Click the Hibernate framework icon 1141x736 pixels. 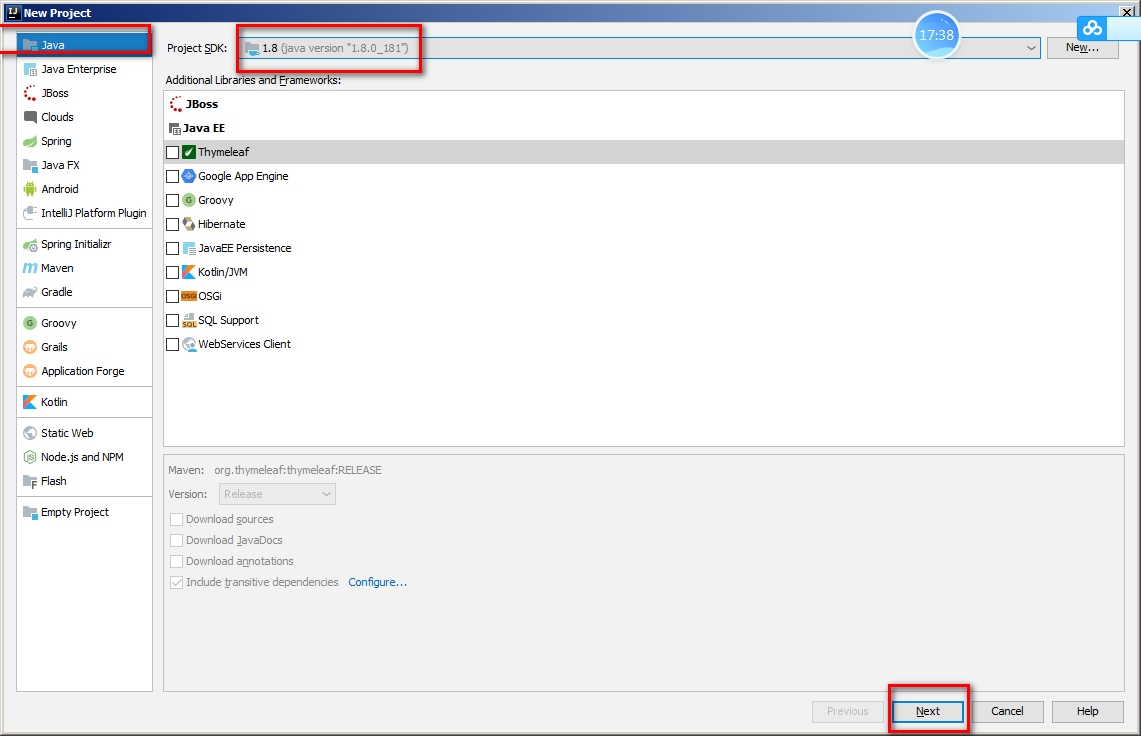(189, 224)
